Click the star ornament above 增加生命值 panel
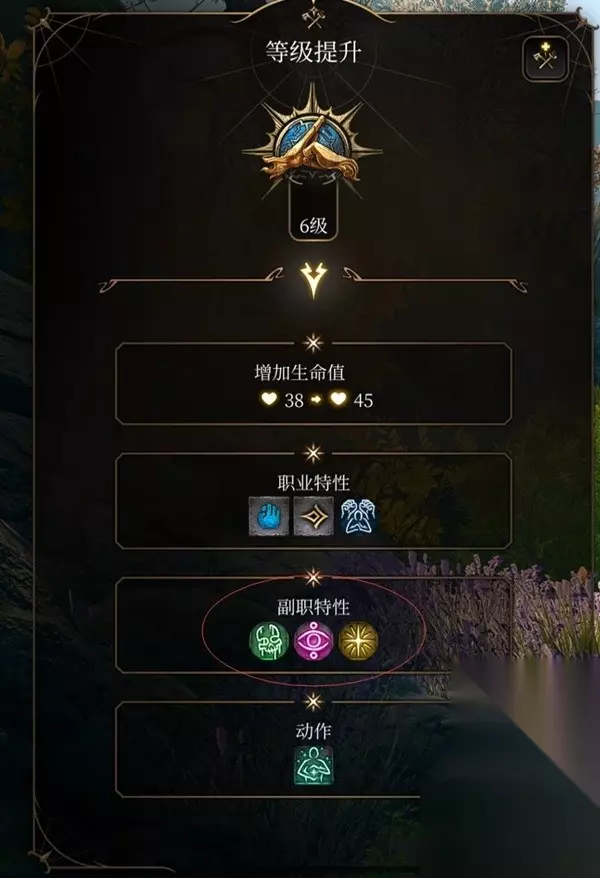Viewport: 600px width, 878px height. (313, 343)
